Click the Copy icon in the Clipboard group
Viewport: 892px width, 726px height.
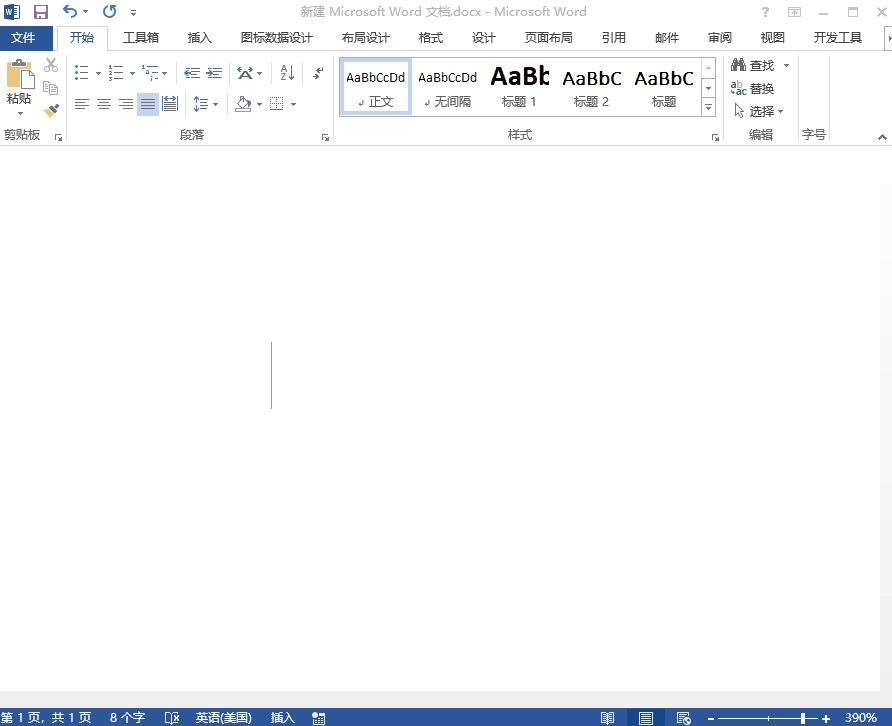(50, 88)
